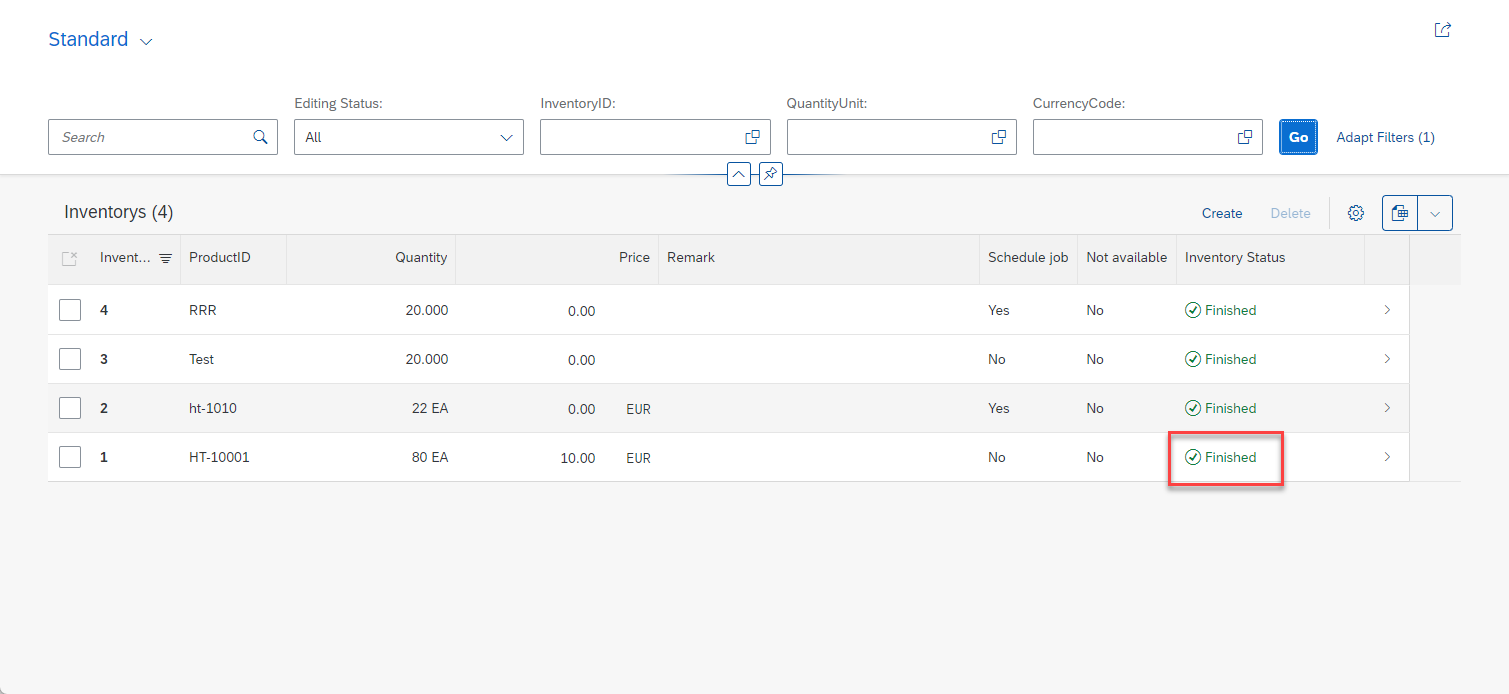Screen dimensions: 1509x694
Task: Open the Standard view variant dropdown
Action: 146,42
